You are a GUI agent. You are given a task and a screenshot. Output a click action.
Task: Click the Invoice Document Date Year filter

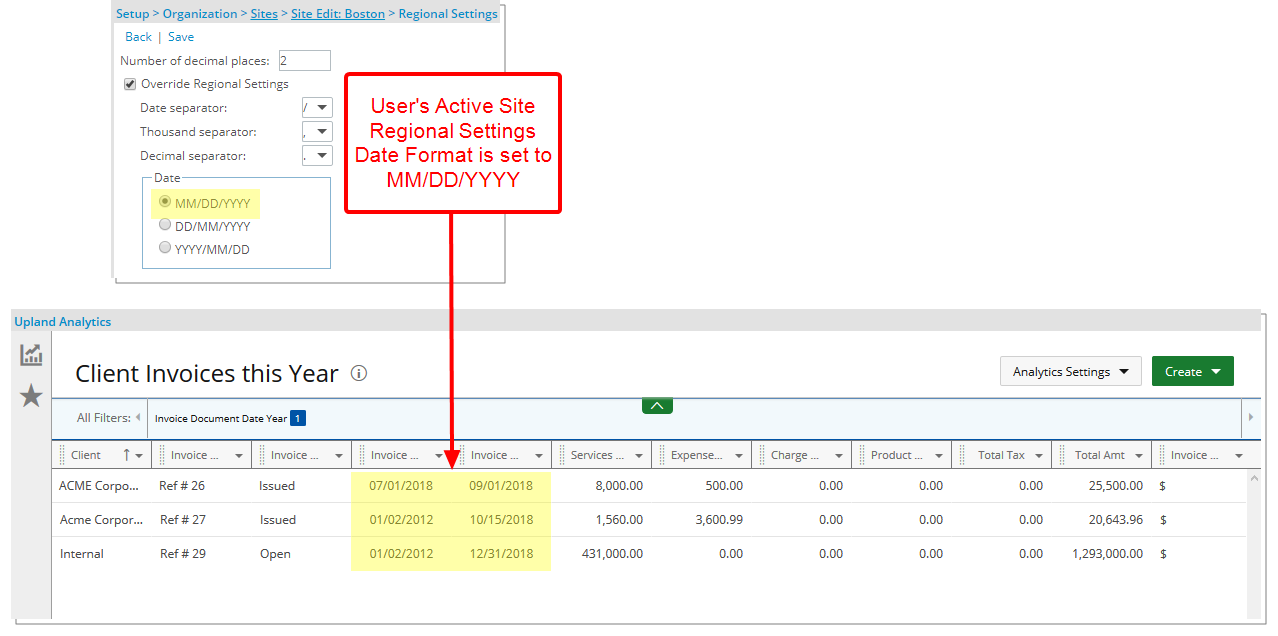(221, 418)
